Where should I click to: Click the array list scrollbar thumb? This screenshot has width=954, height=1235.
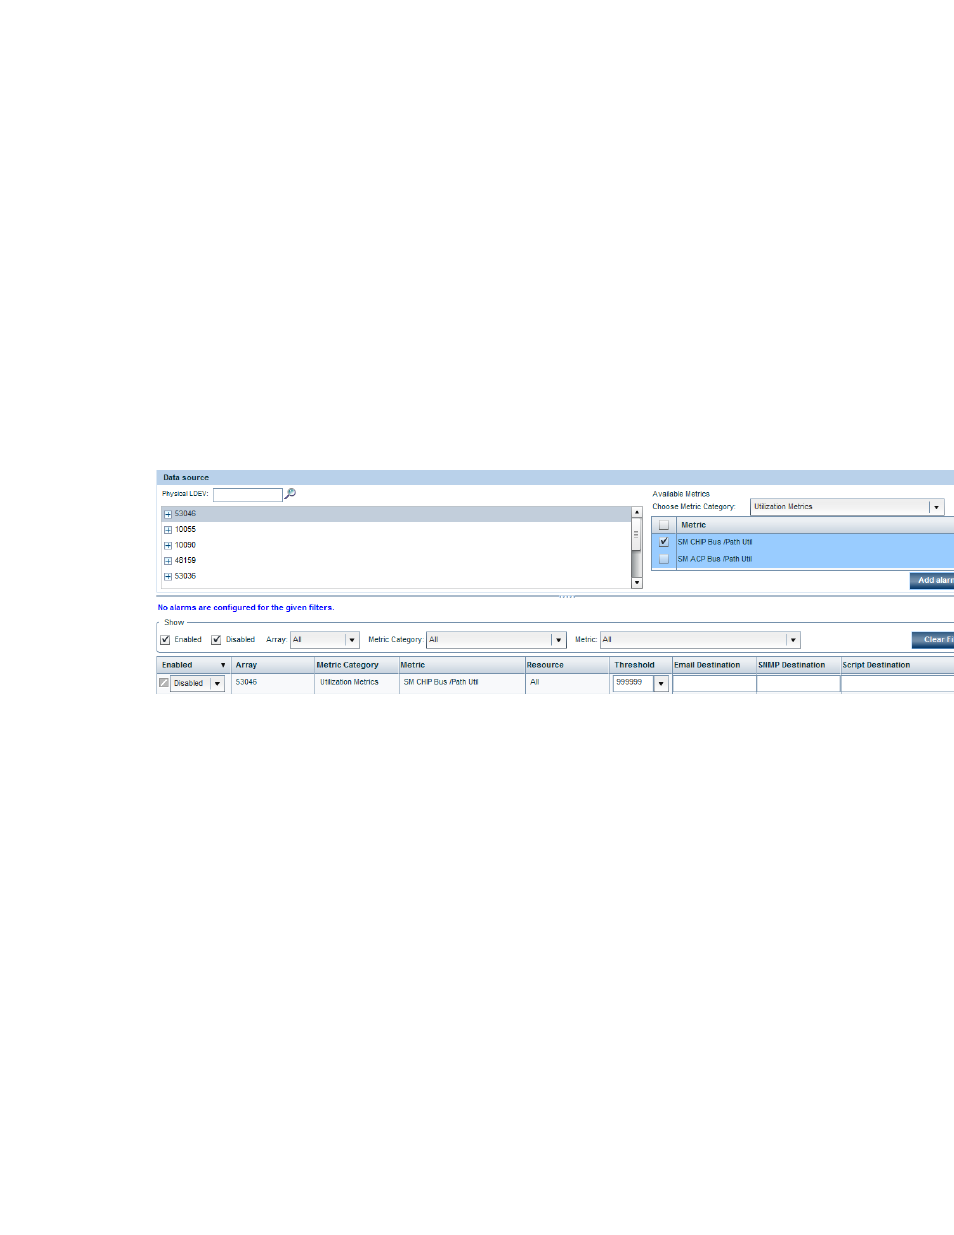click(x=636, y=534)
